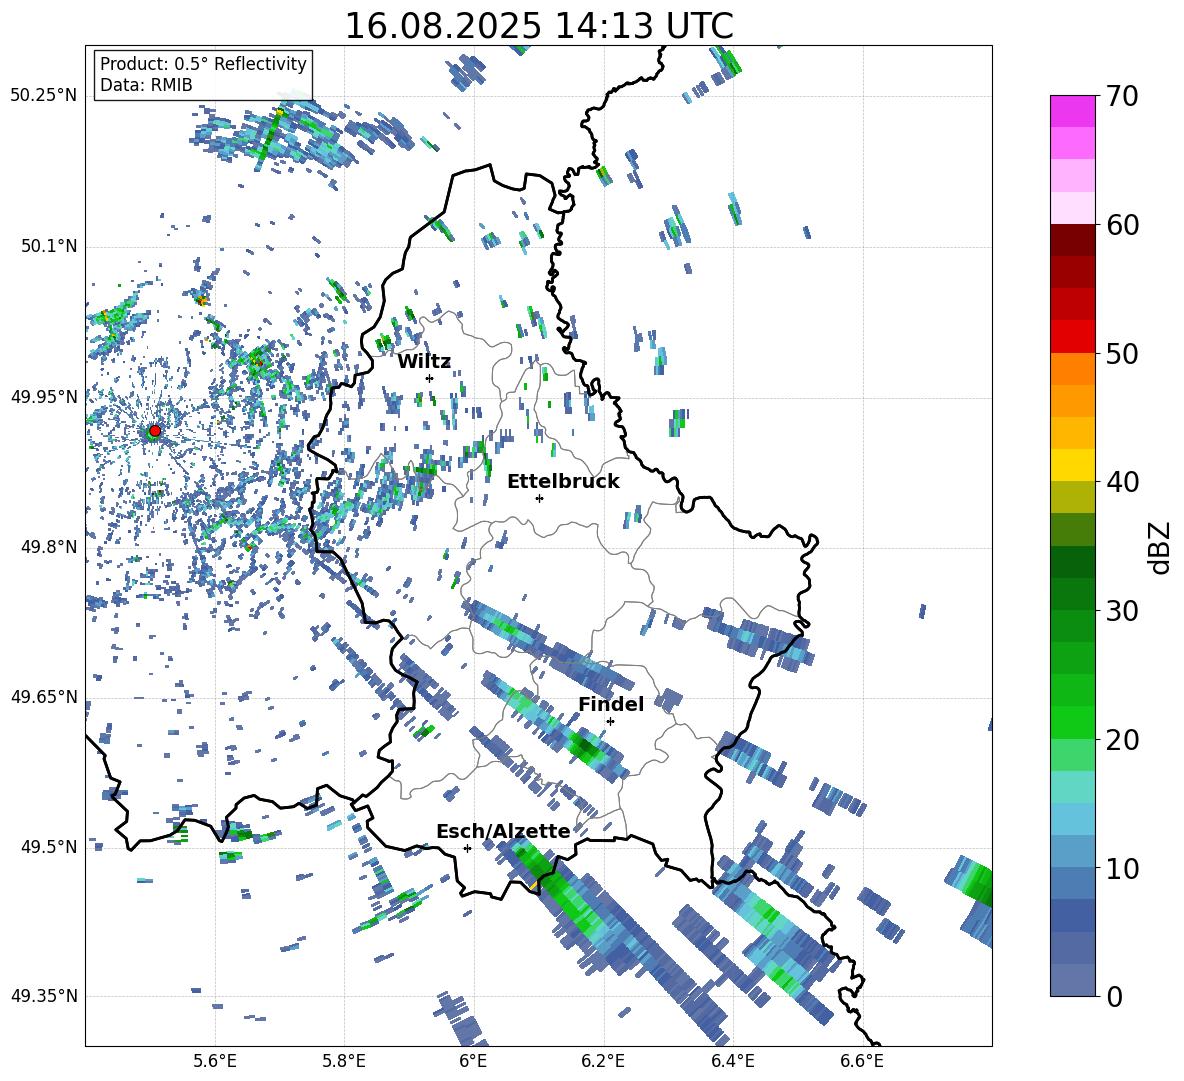Screen dimensions: 1184x1081
Task: Click the 50.25°N latitude label
Action: tap(44, 96)
